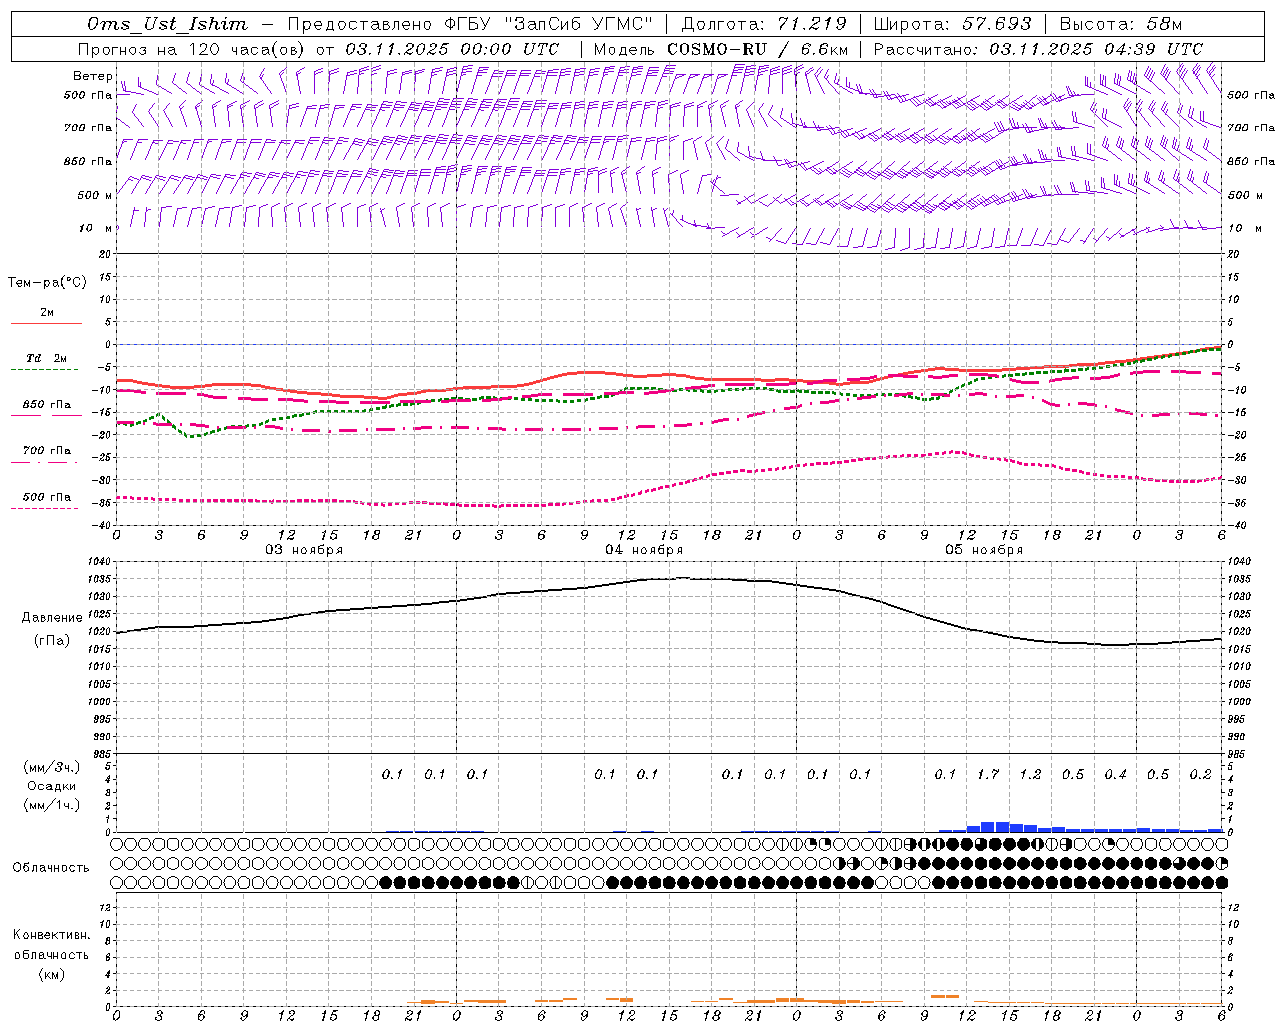Click the station title Oms_Ust_Ishim

(167, 24)
